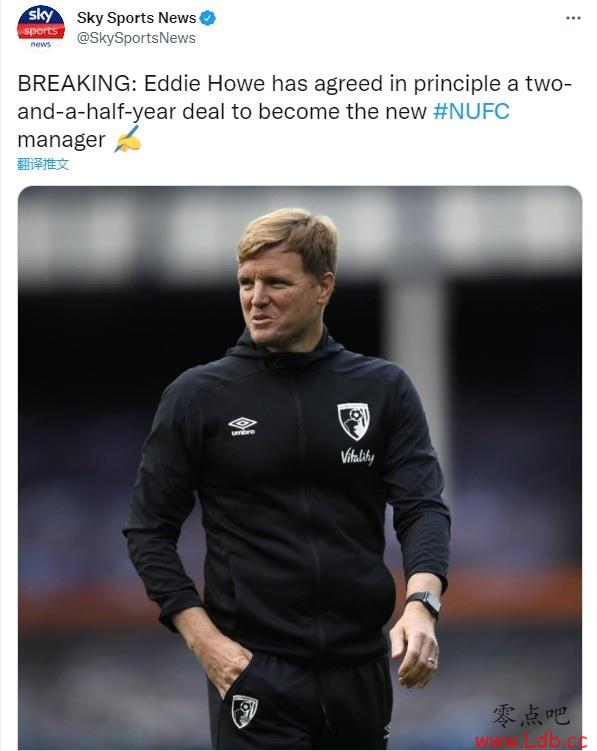This screenshot has width=597, height=751.
Task: Click the writing hand emoji
Action: pos(127,139)
